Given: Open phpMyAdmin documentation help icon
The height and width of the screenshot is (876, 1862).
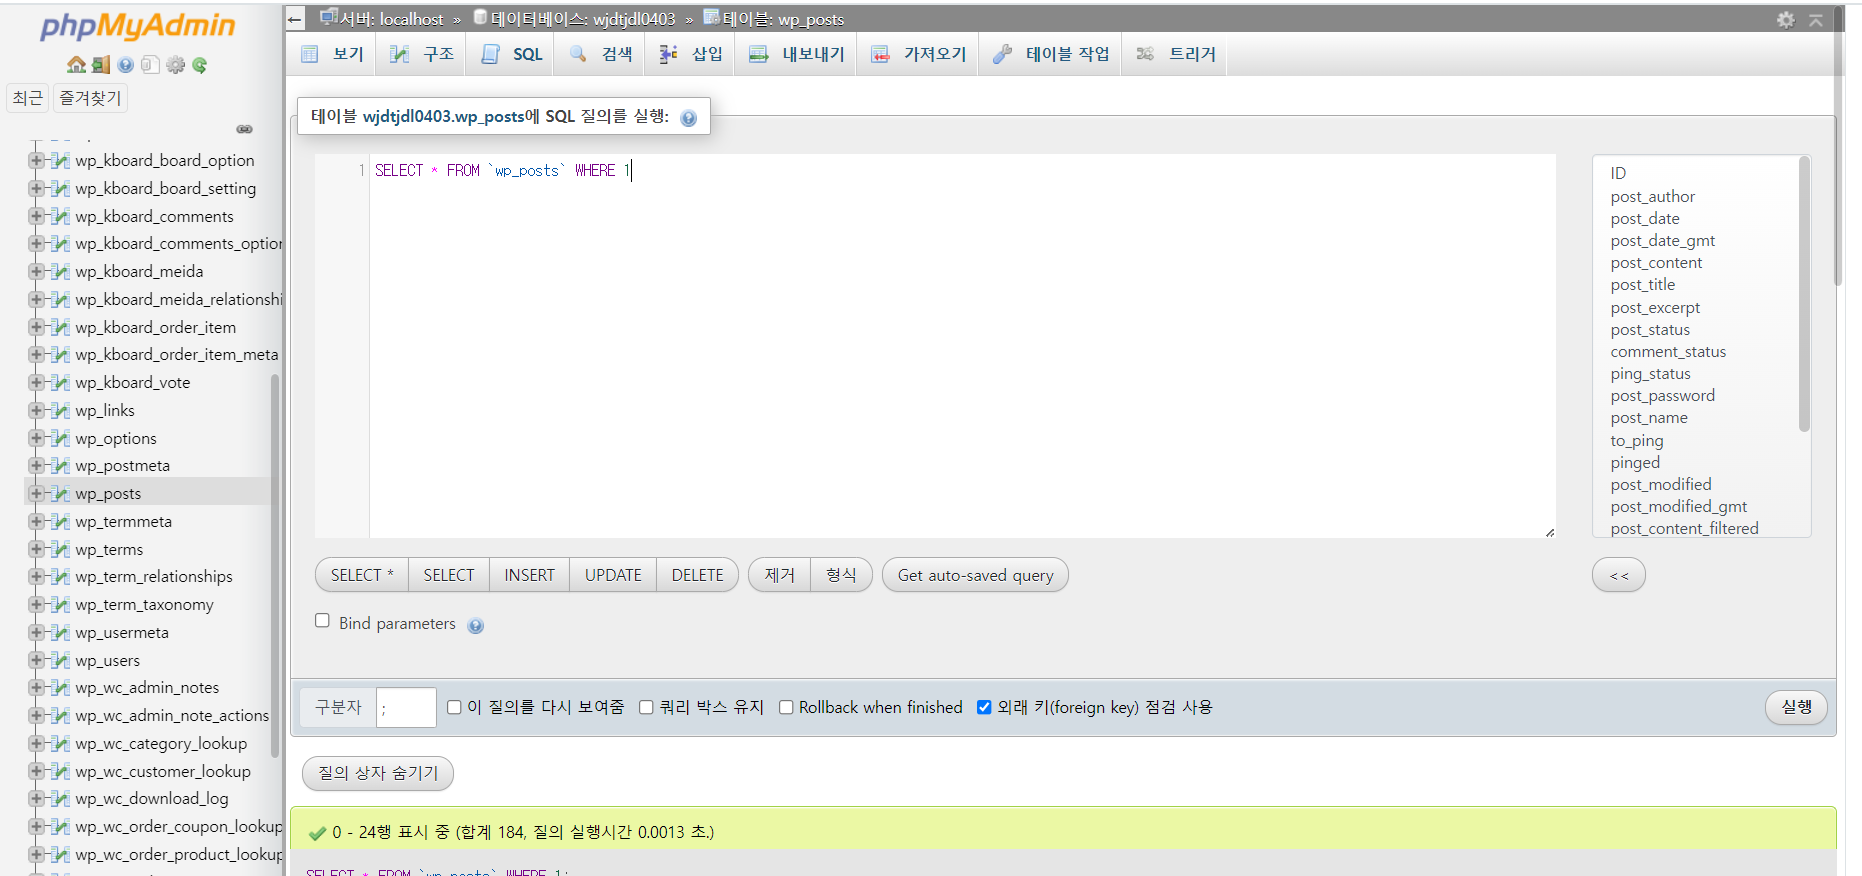Looking at the screenshot, I should tap(125, 65).
